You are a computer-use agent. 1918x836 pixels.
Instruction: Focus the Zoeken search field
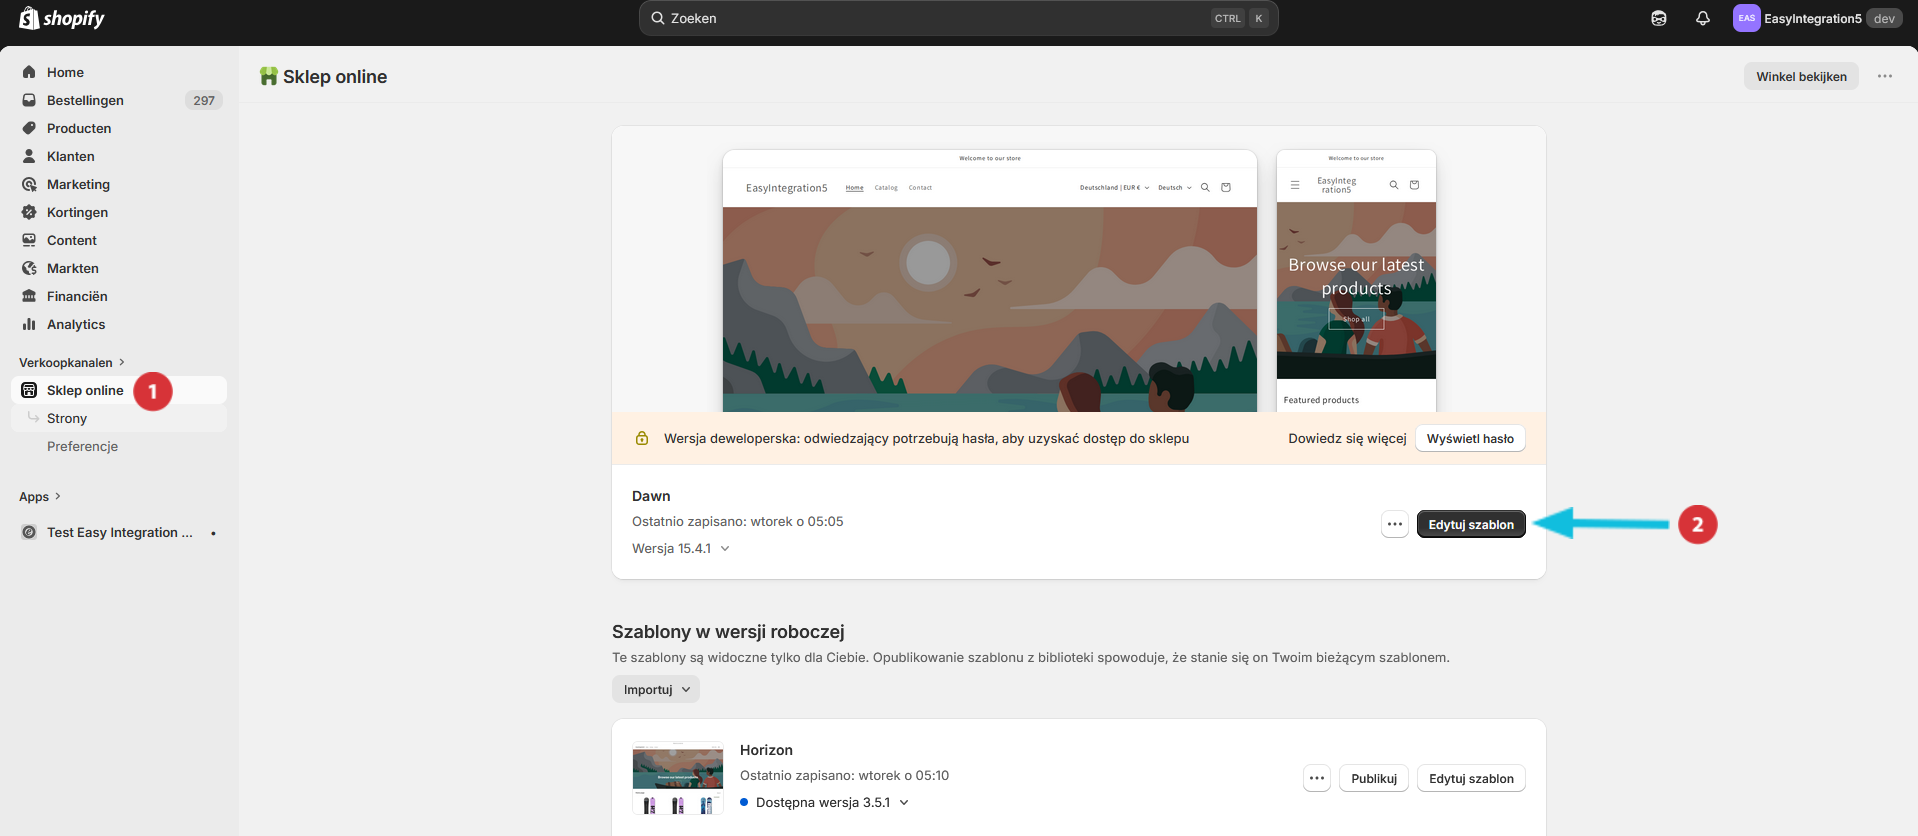(x=958, y=18)
